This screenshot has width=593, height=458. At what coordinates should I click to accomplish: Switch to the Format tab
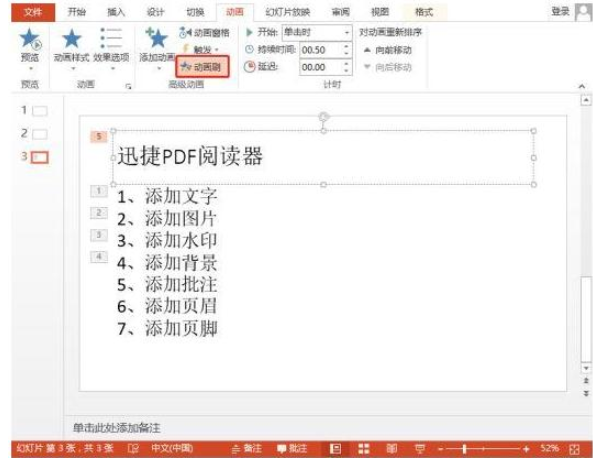coord(424,12)
